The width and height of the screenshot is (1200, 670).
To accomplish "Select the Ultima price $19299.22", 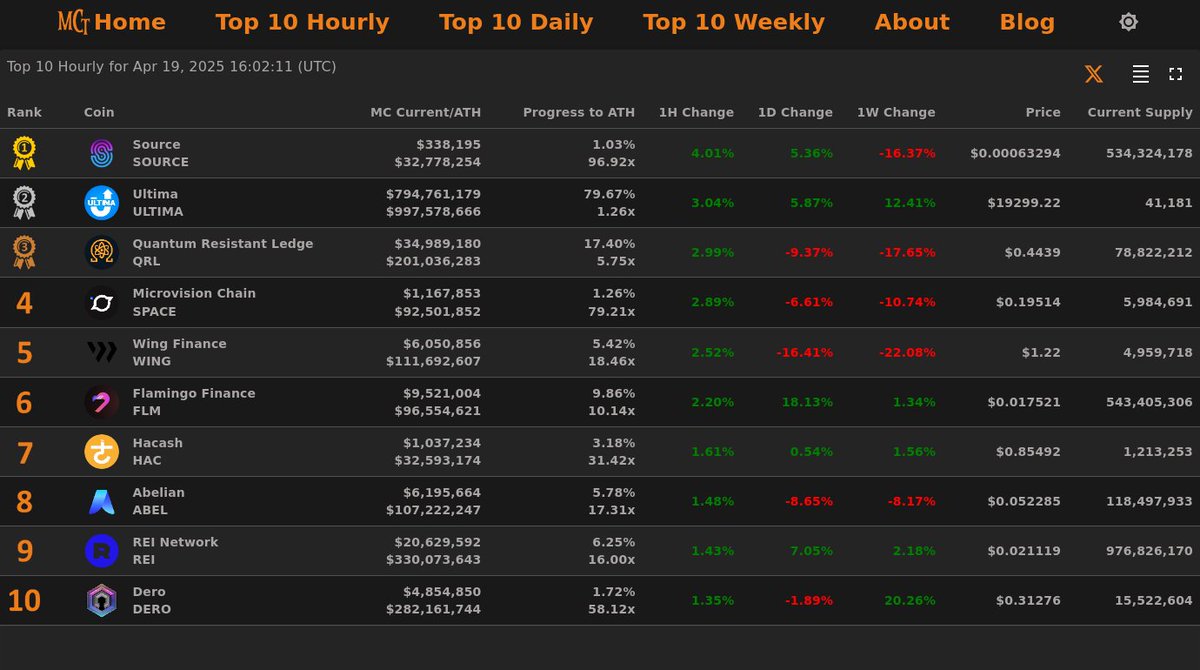I will coord(1024,203).
